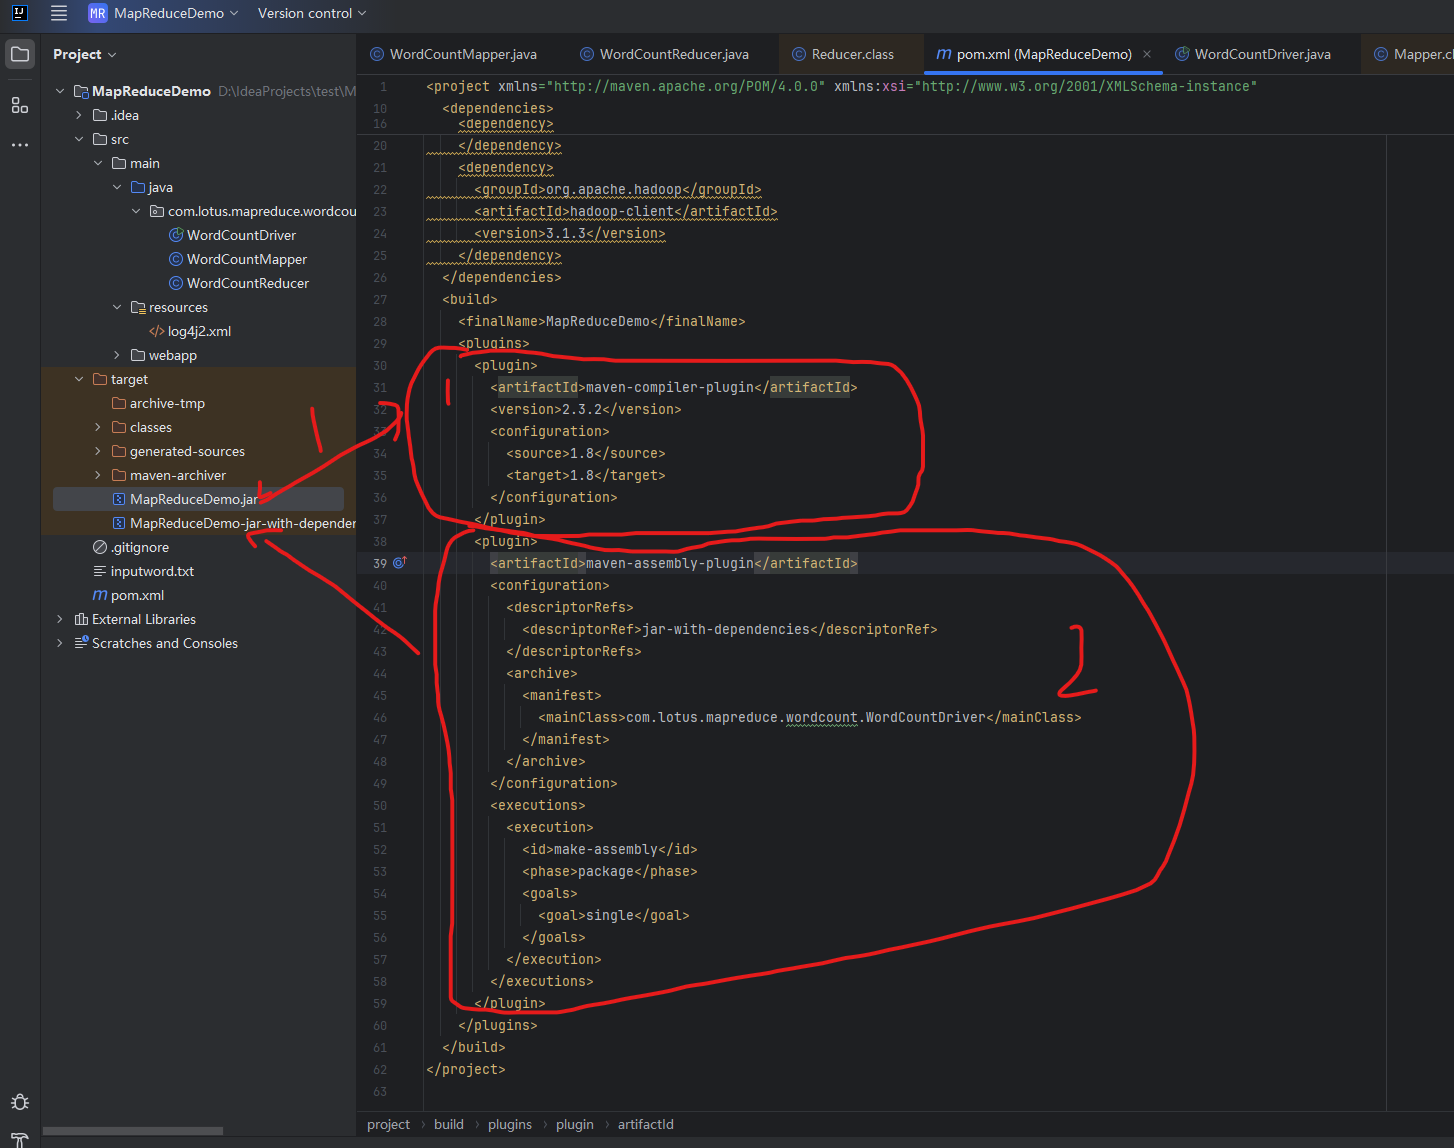
Task: Show more tool windows via ellipsis icon
Action: click(19, 144)
